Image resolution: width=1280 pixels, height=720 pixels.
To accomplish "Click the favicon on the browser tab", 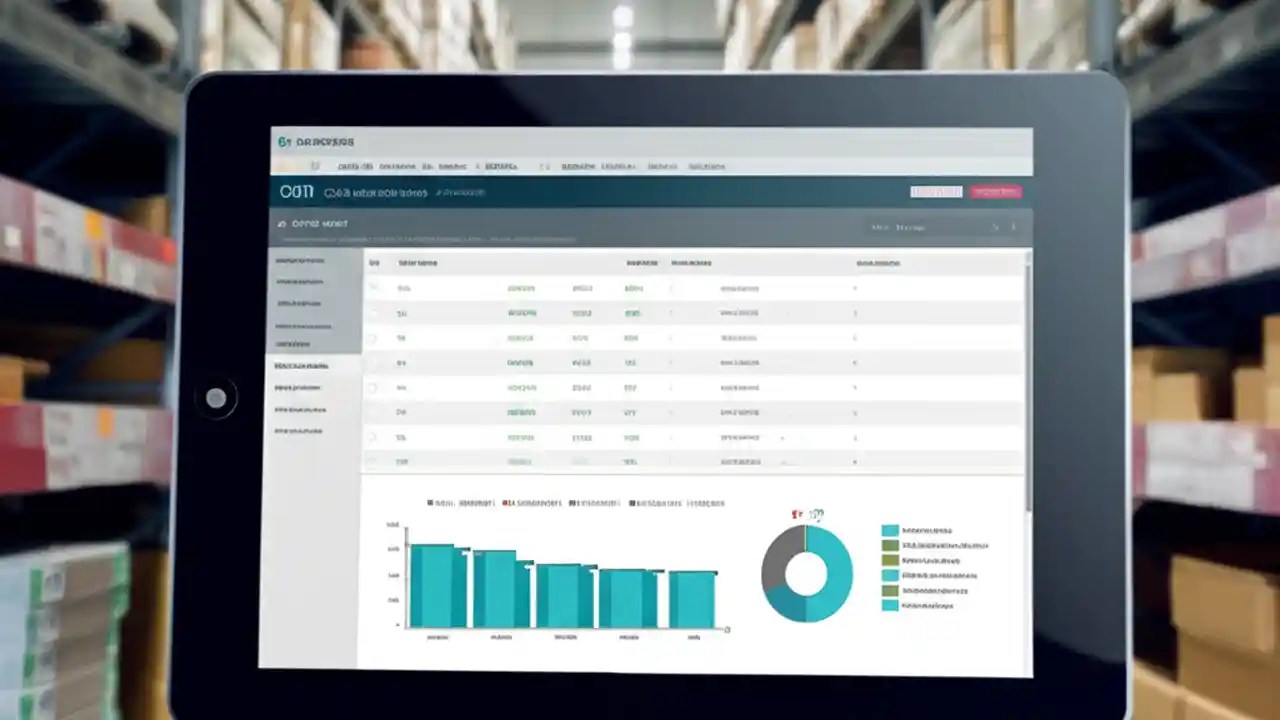I will click(283, 141).
